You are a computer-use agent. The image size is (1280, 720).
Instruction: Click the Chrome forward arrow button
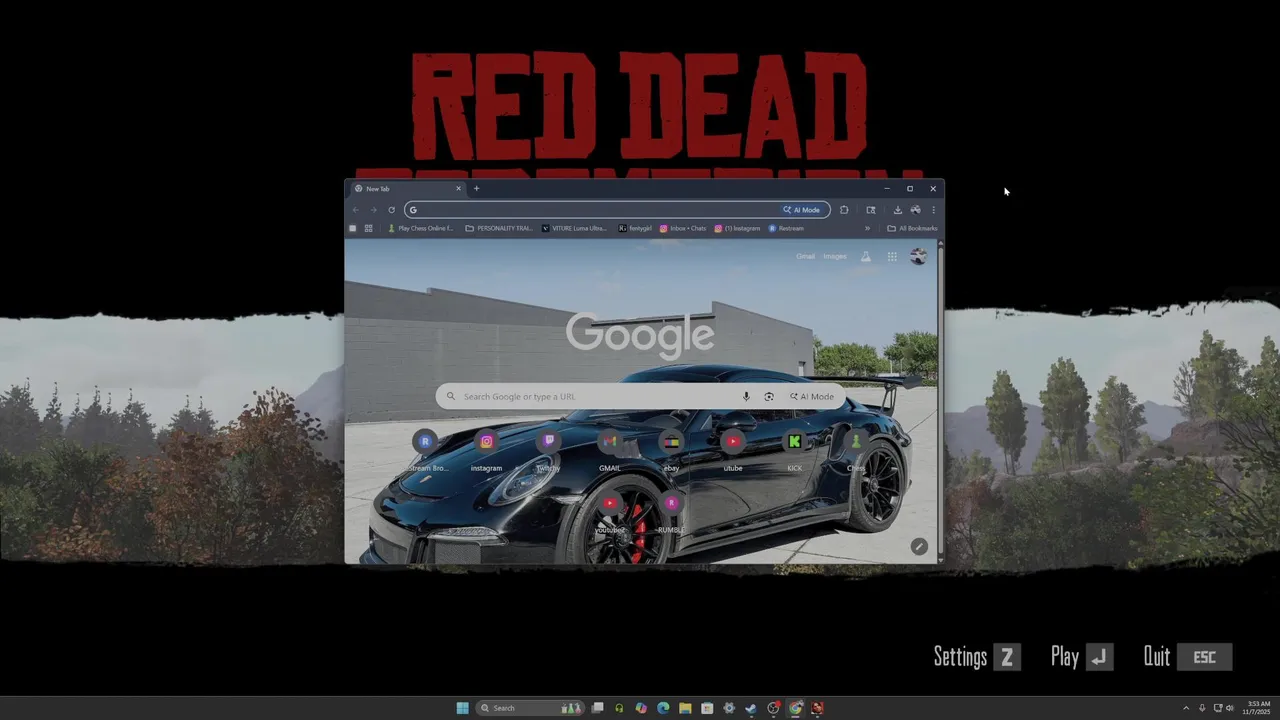point(373,210)
